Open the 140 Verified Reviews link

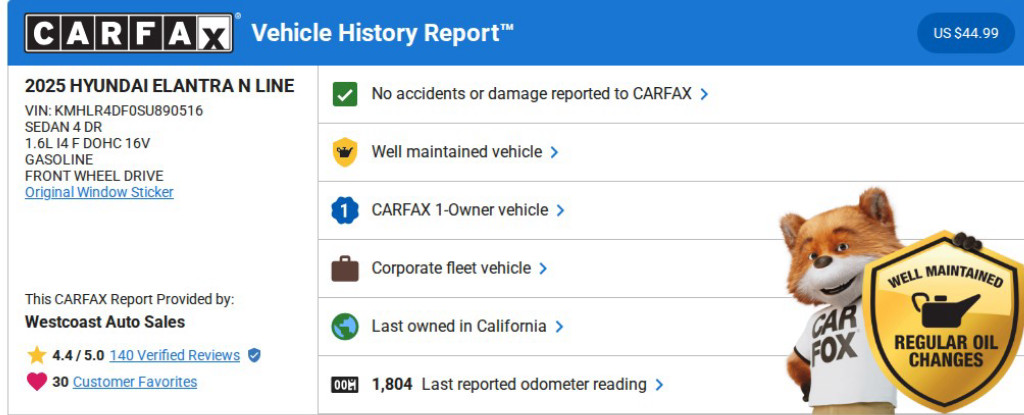[x=174, y=355]
